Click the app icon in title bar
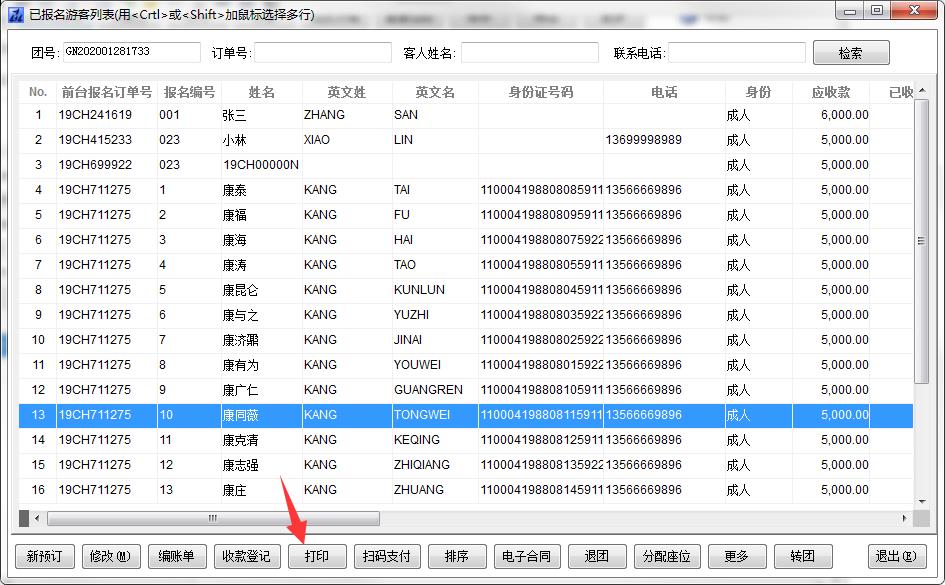Screen dimensions: 945x585 [15, 13]
